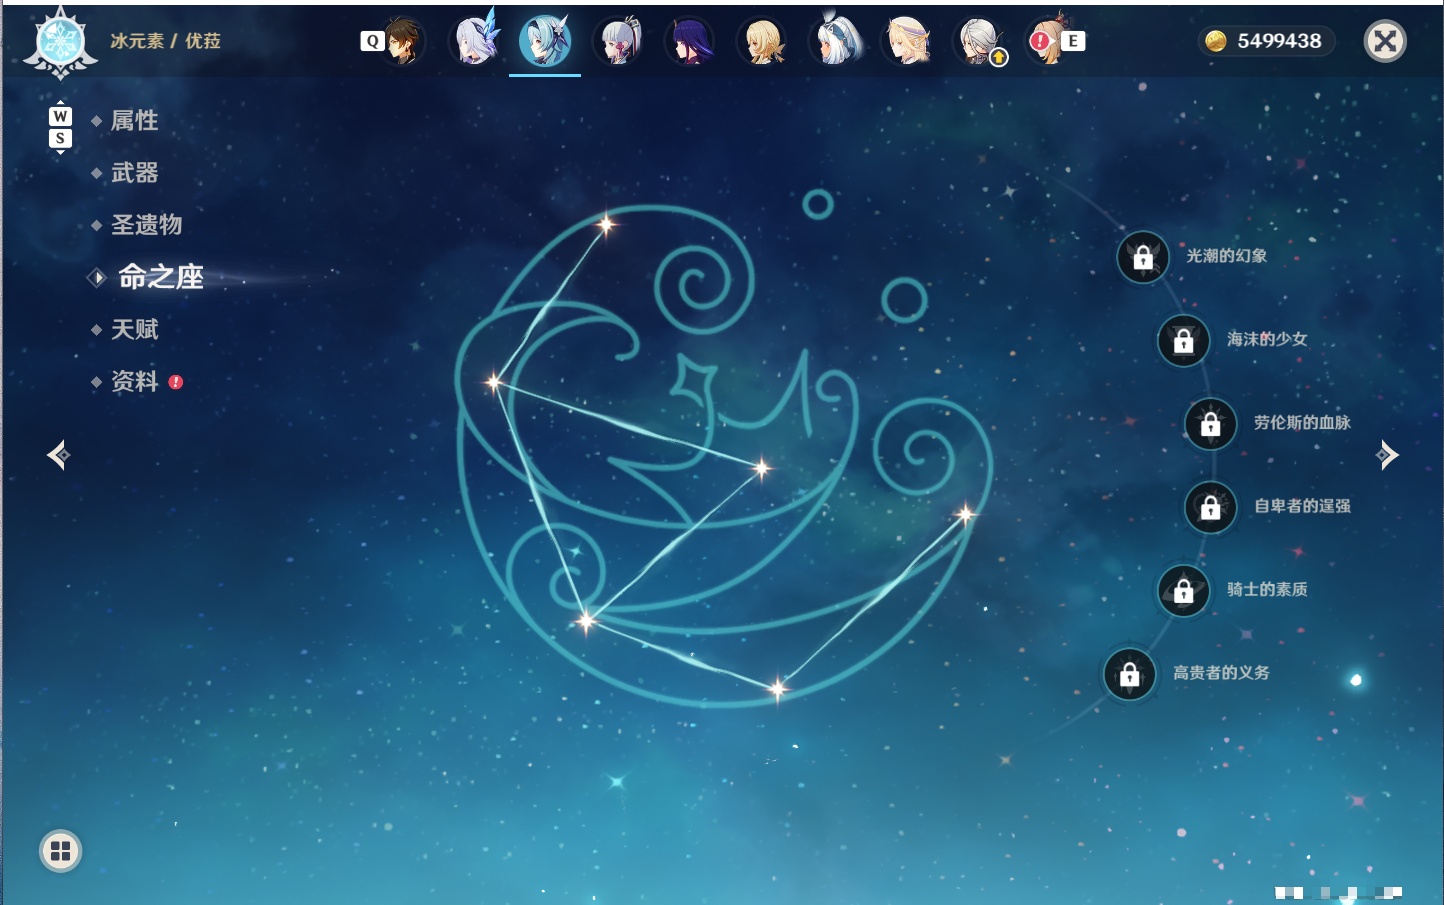Switch to the silver-haired ponytail avatar with red ribbon

pos(618,42)
